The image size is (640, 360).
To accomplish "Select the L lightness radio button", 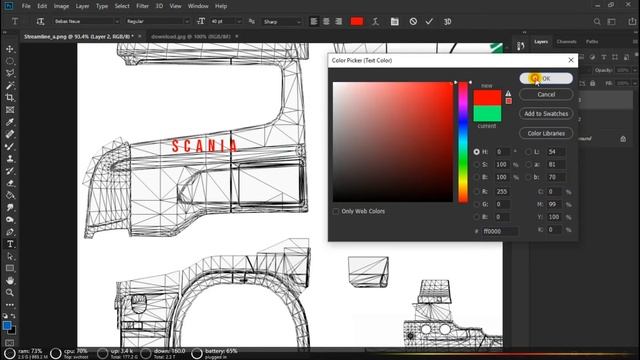I will [x=529, y=152].
